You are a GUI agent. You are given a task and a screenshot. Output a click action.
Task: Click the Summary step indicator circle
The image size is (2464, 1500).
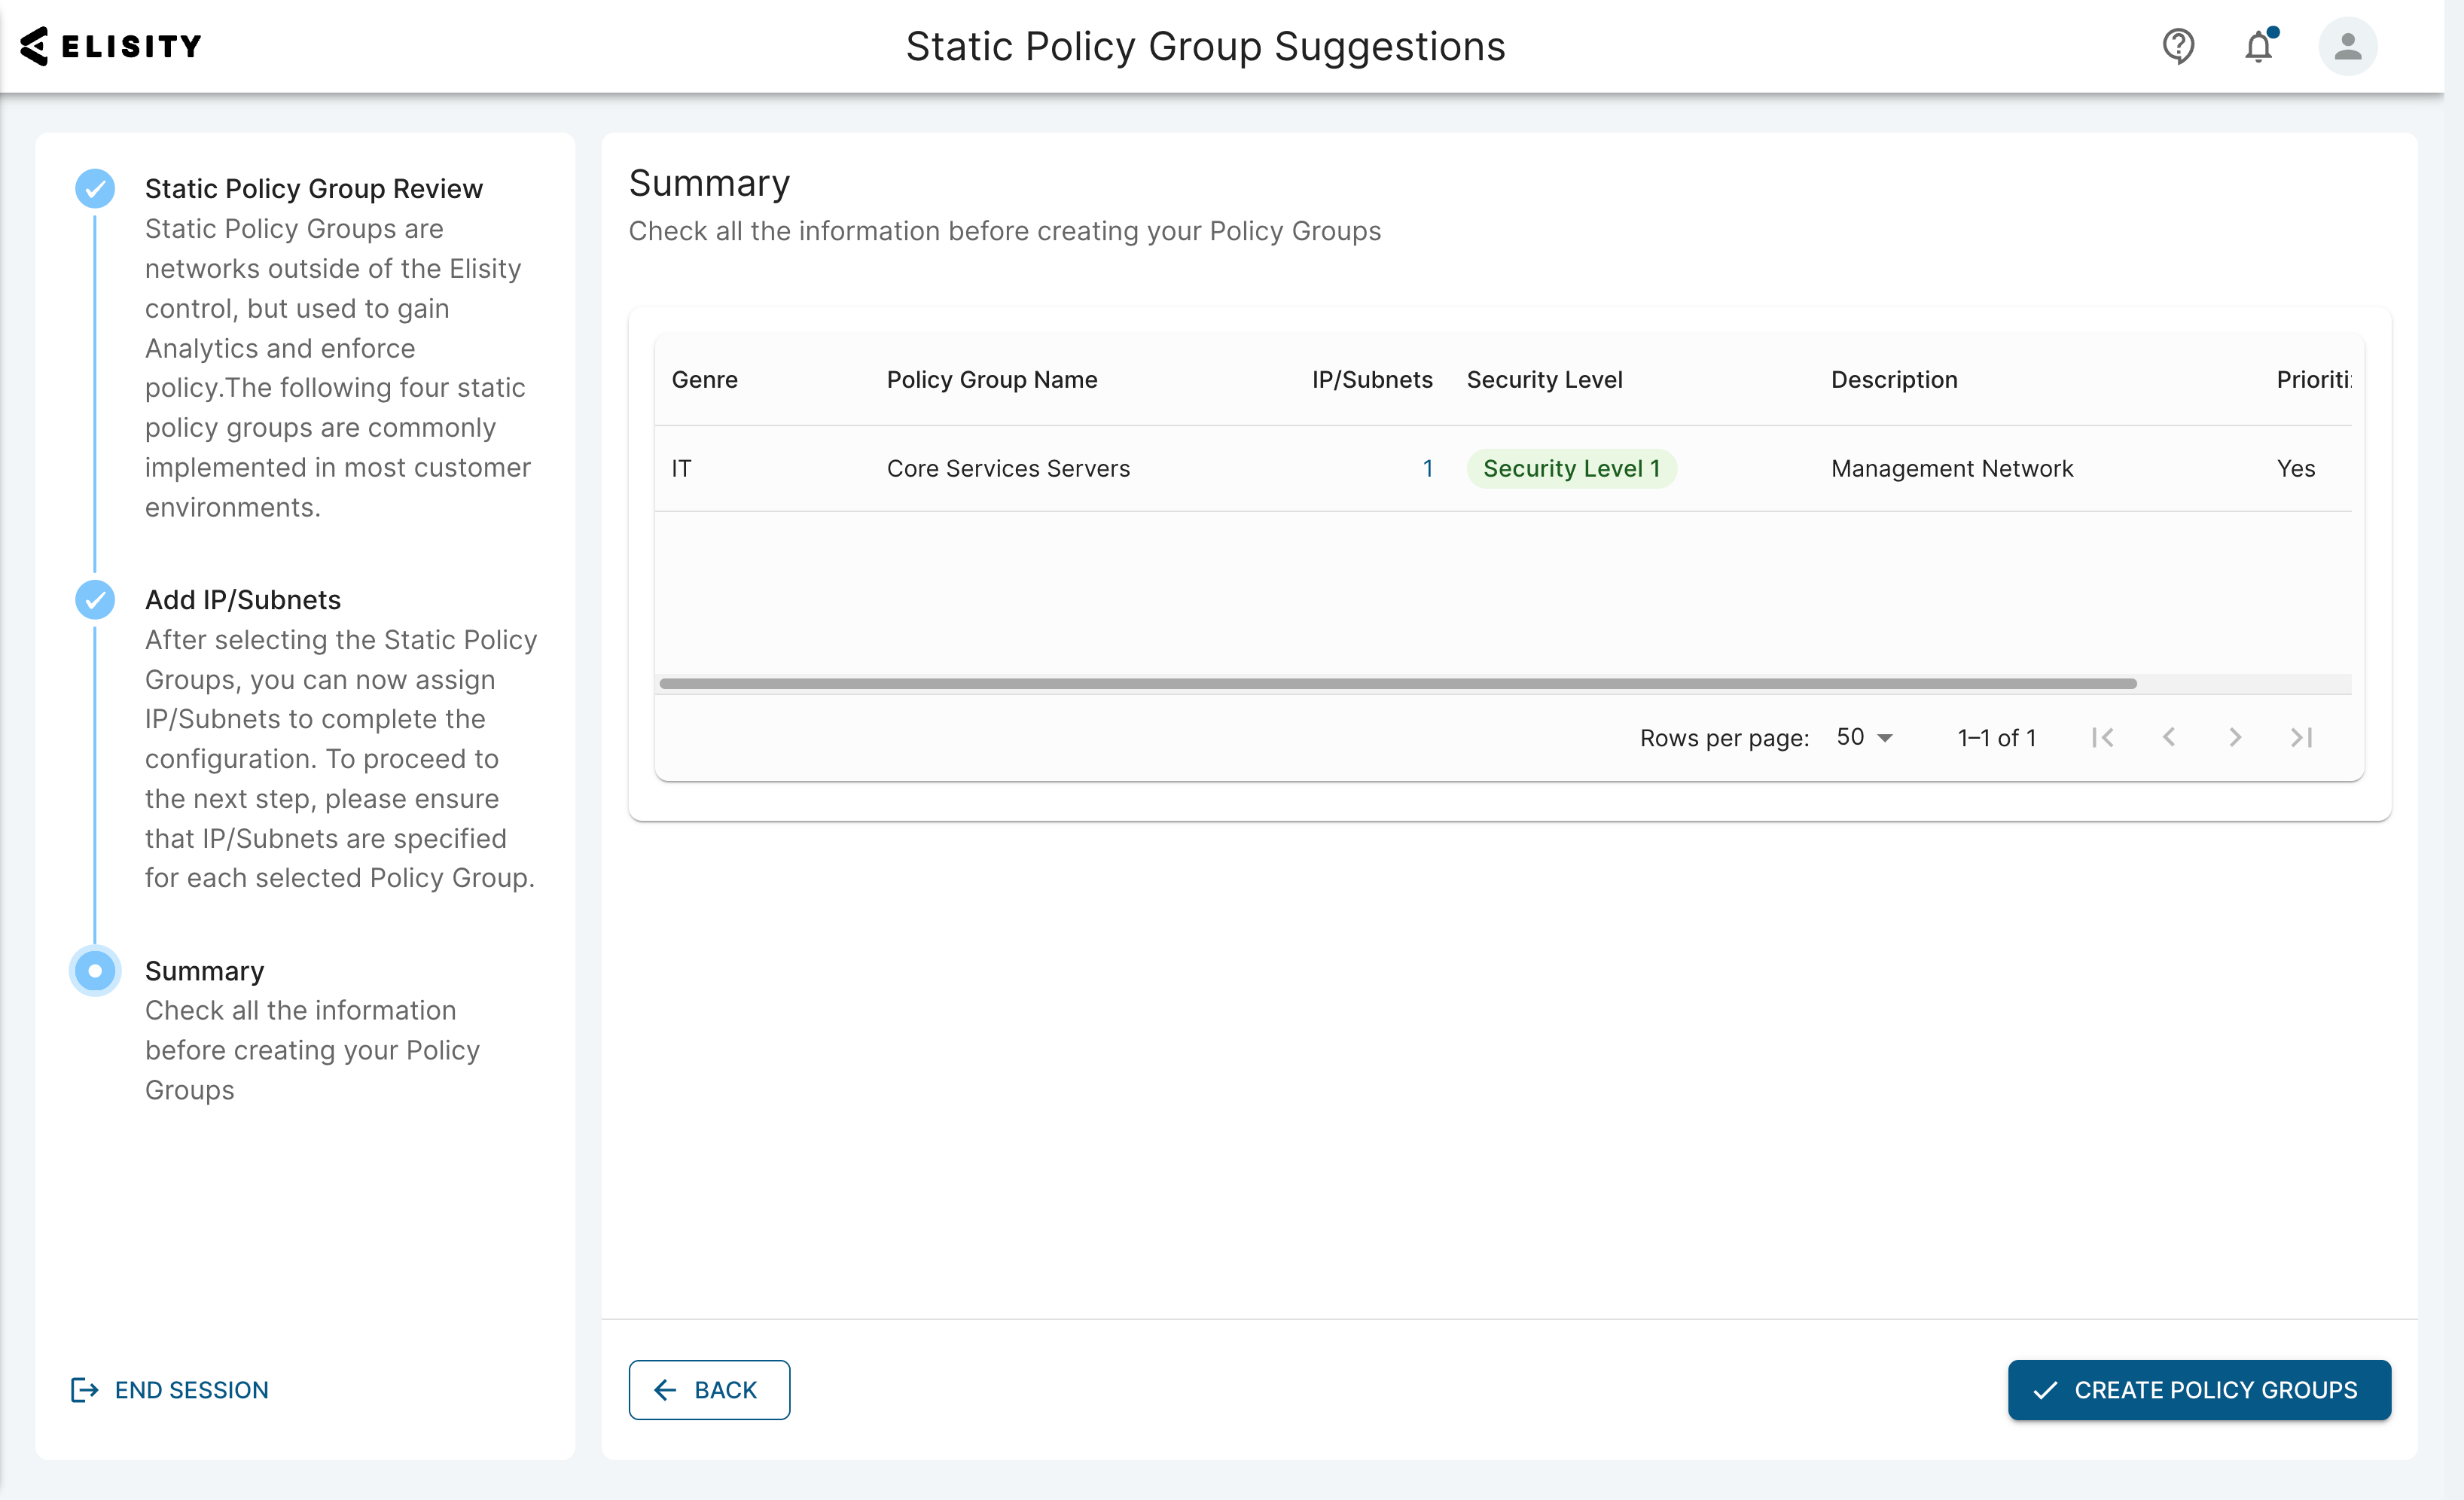(95, 970)
